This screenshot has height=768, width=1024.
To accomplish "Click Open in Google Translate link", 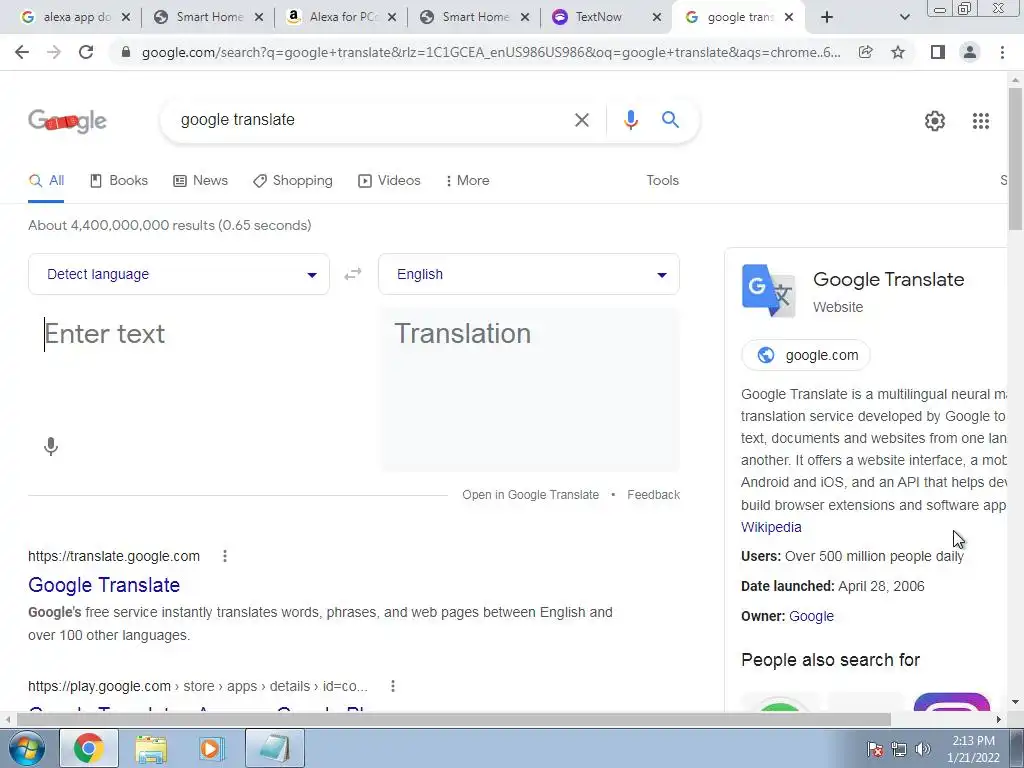I will pos(530,495).
